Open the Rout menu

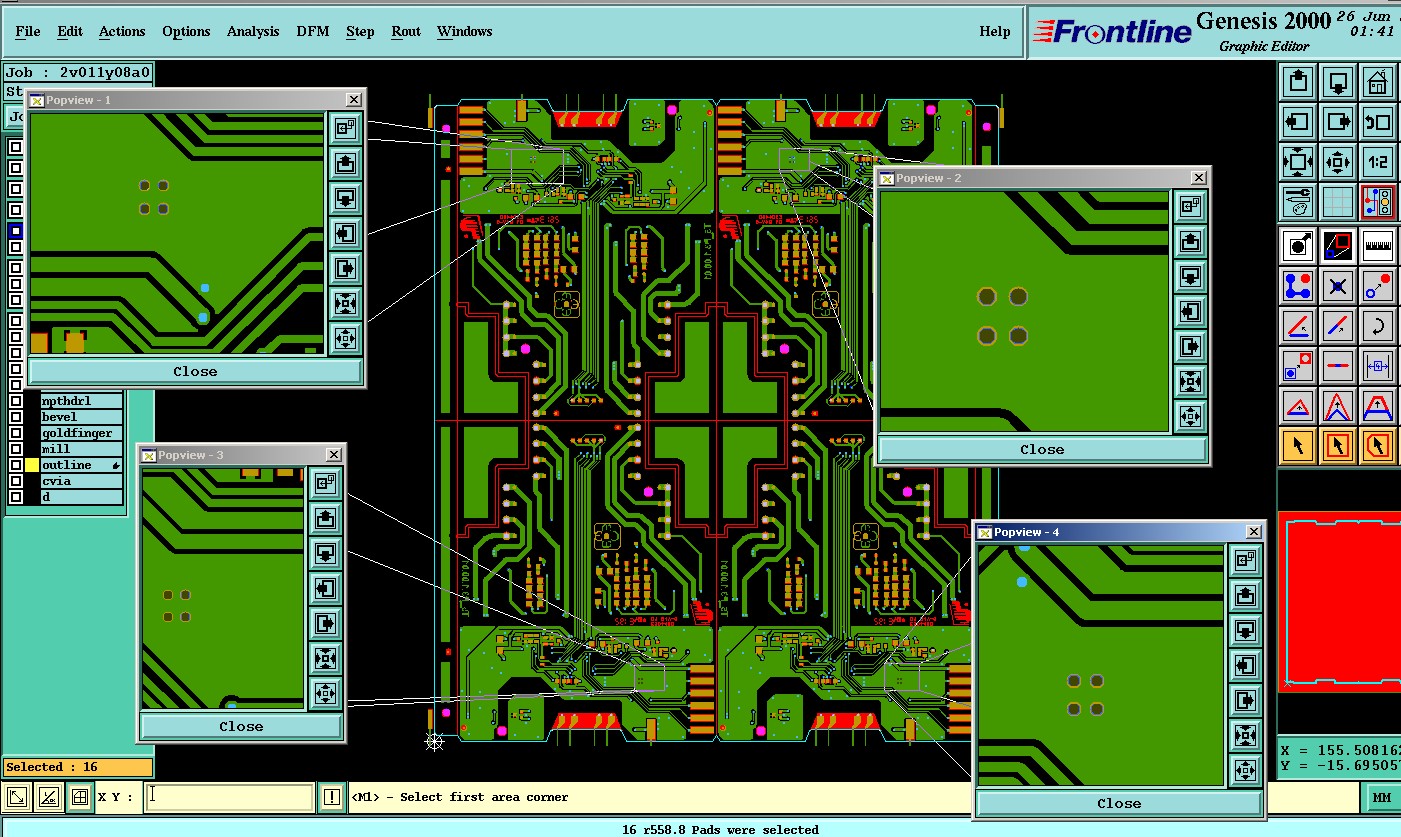406,31
